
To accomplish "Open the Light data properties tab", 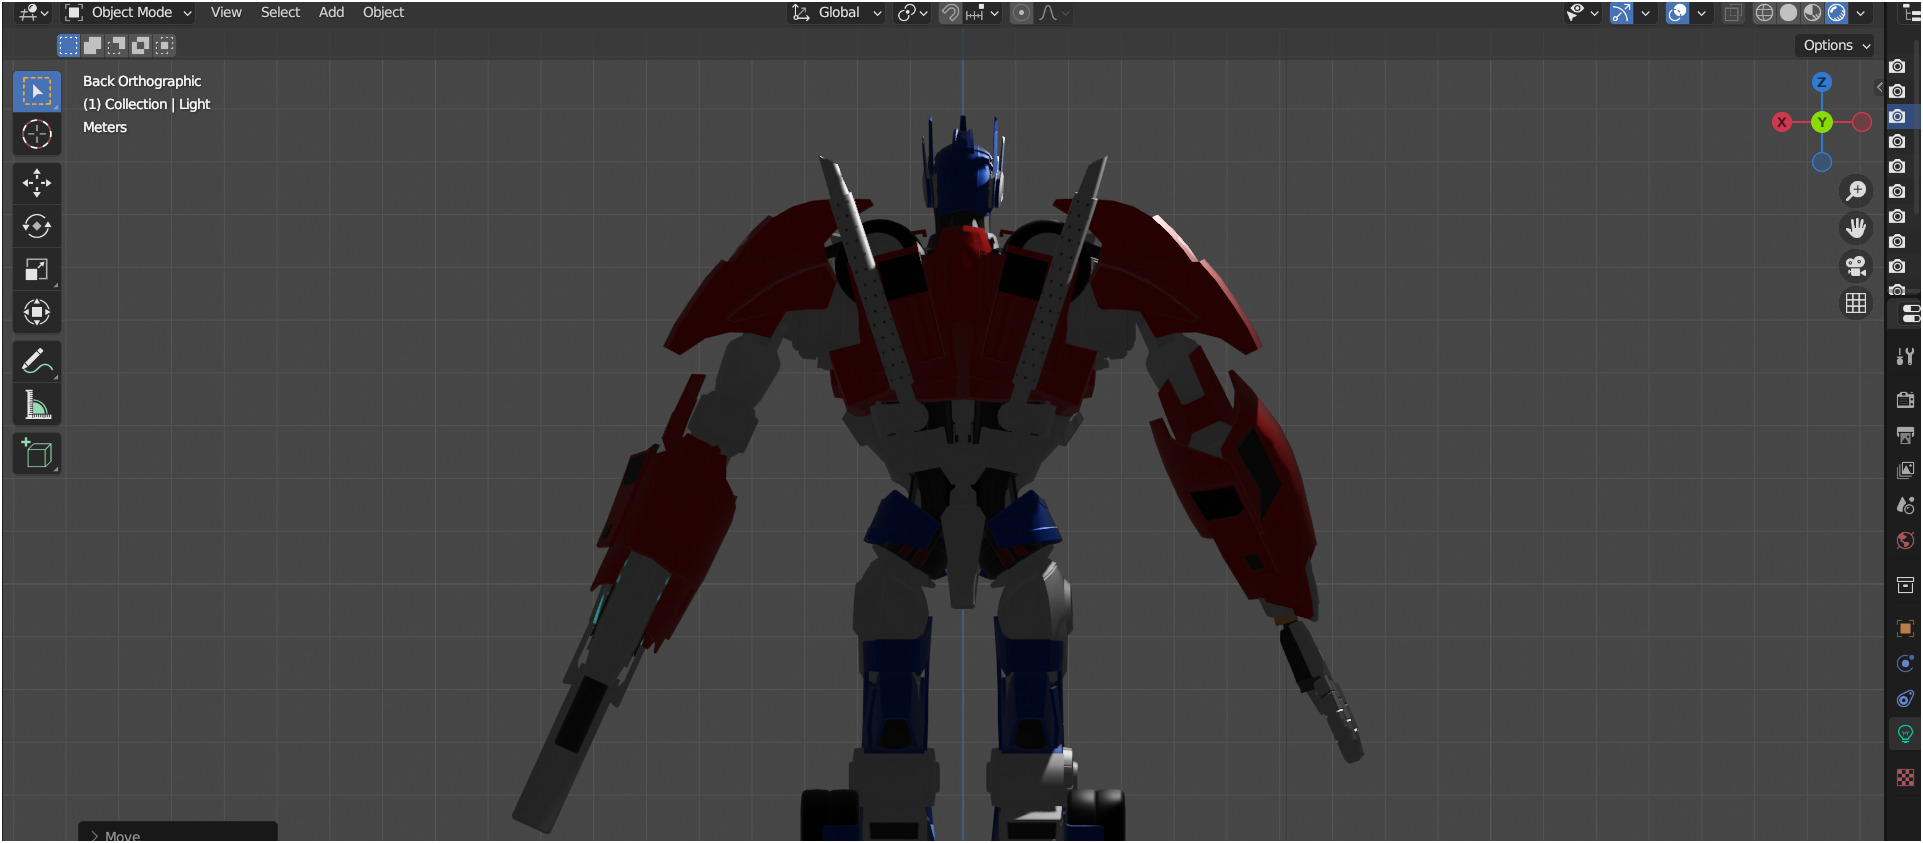I will (x=1905, y=734).
